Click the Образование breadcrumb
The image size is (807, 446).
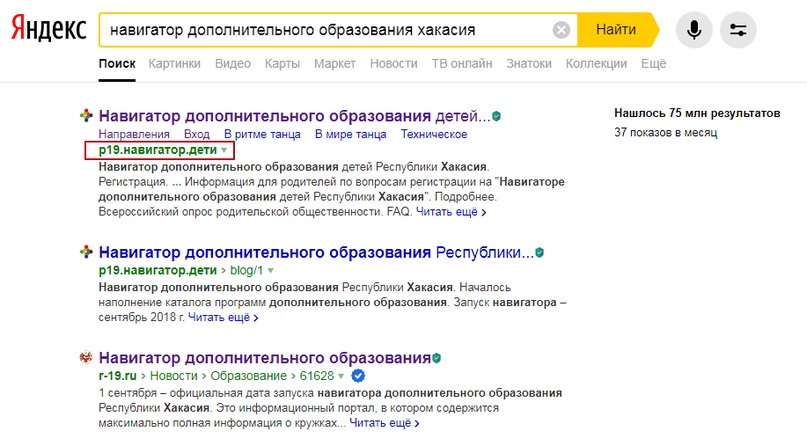(x=249, y=376)
